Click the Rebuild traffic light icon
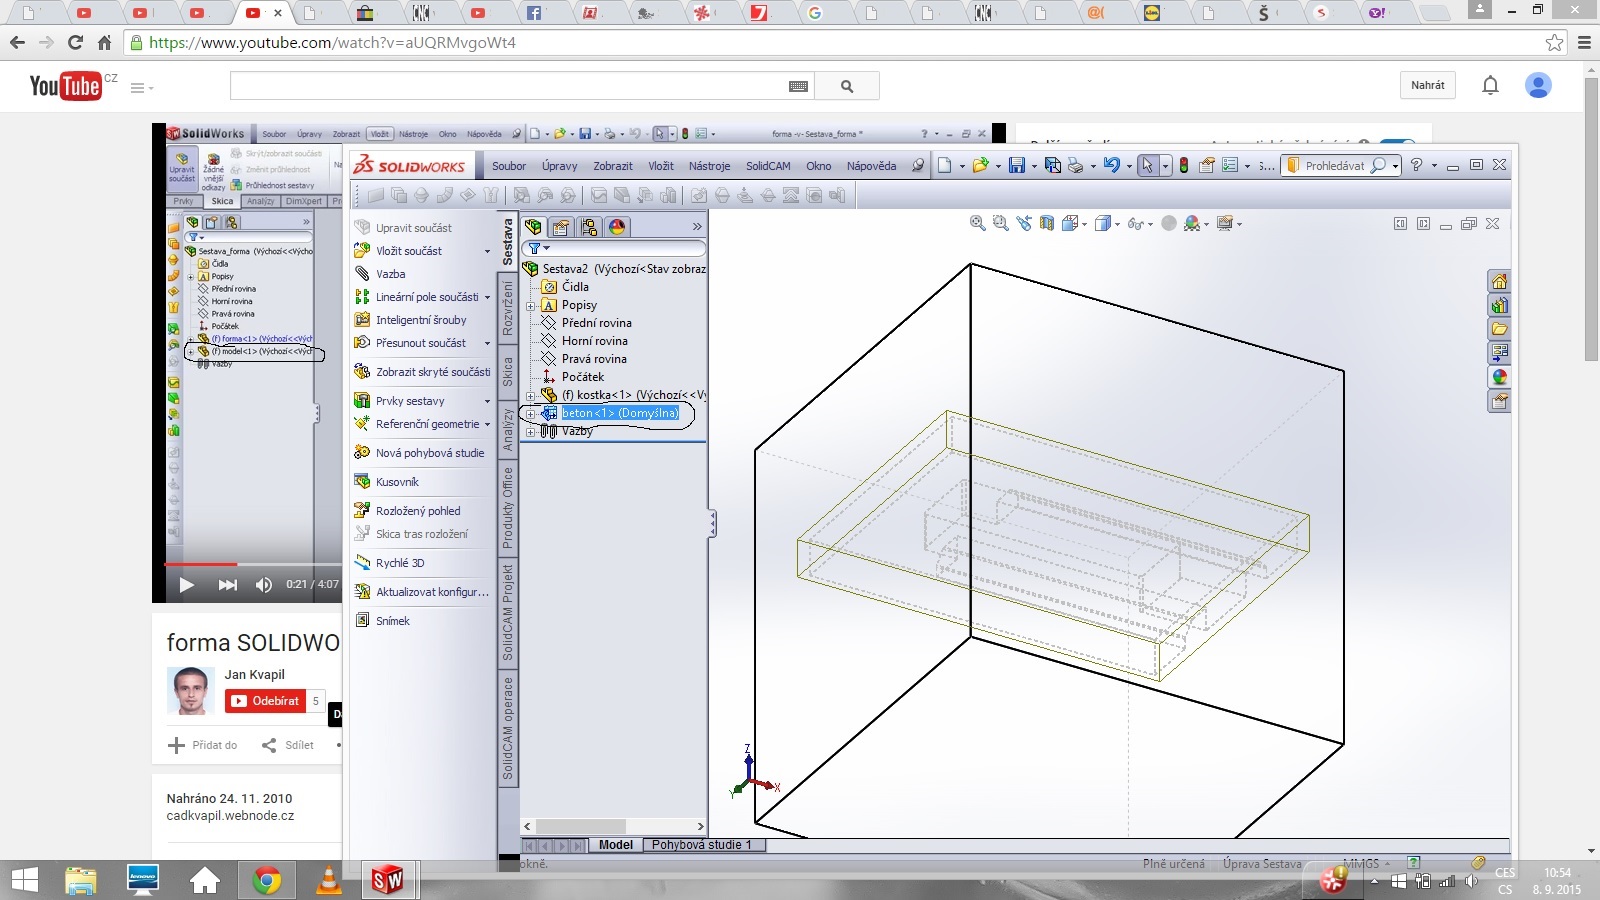Screen dimensions: 1600x900 click(x=1184, y=166)
